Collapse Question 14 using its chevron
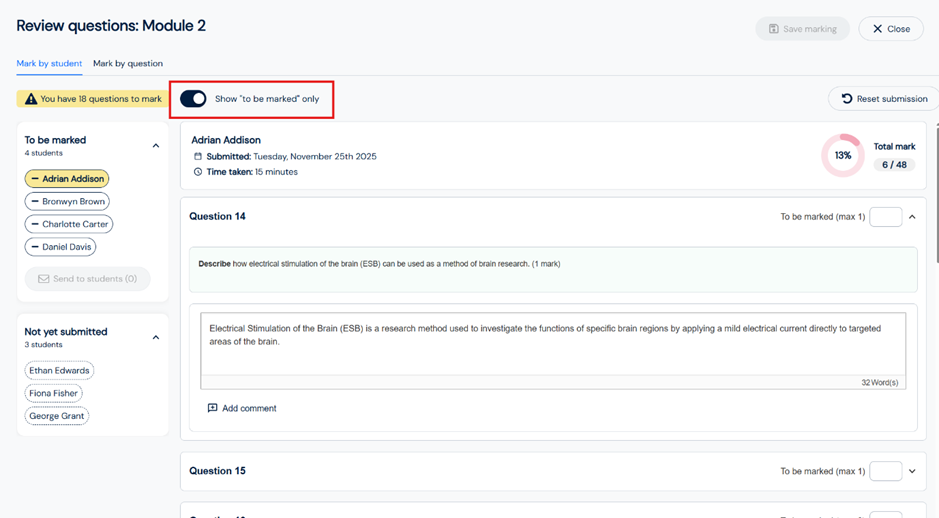Viewport: 939px width, 518px height. (x=912, y=217)
